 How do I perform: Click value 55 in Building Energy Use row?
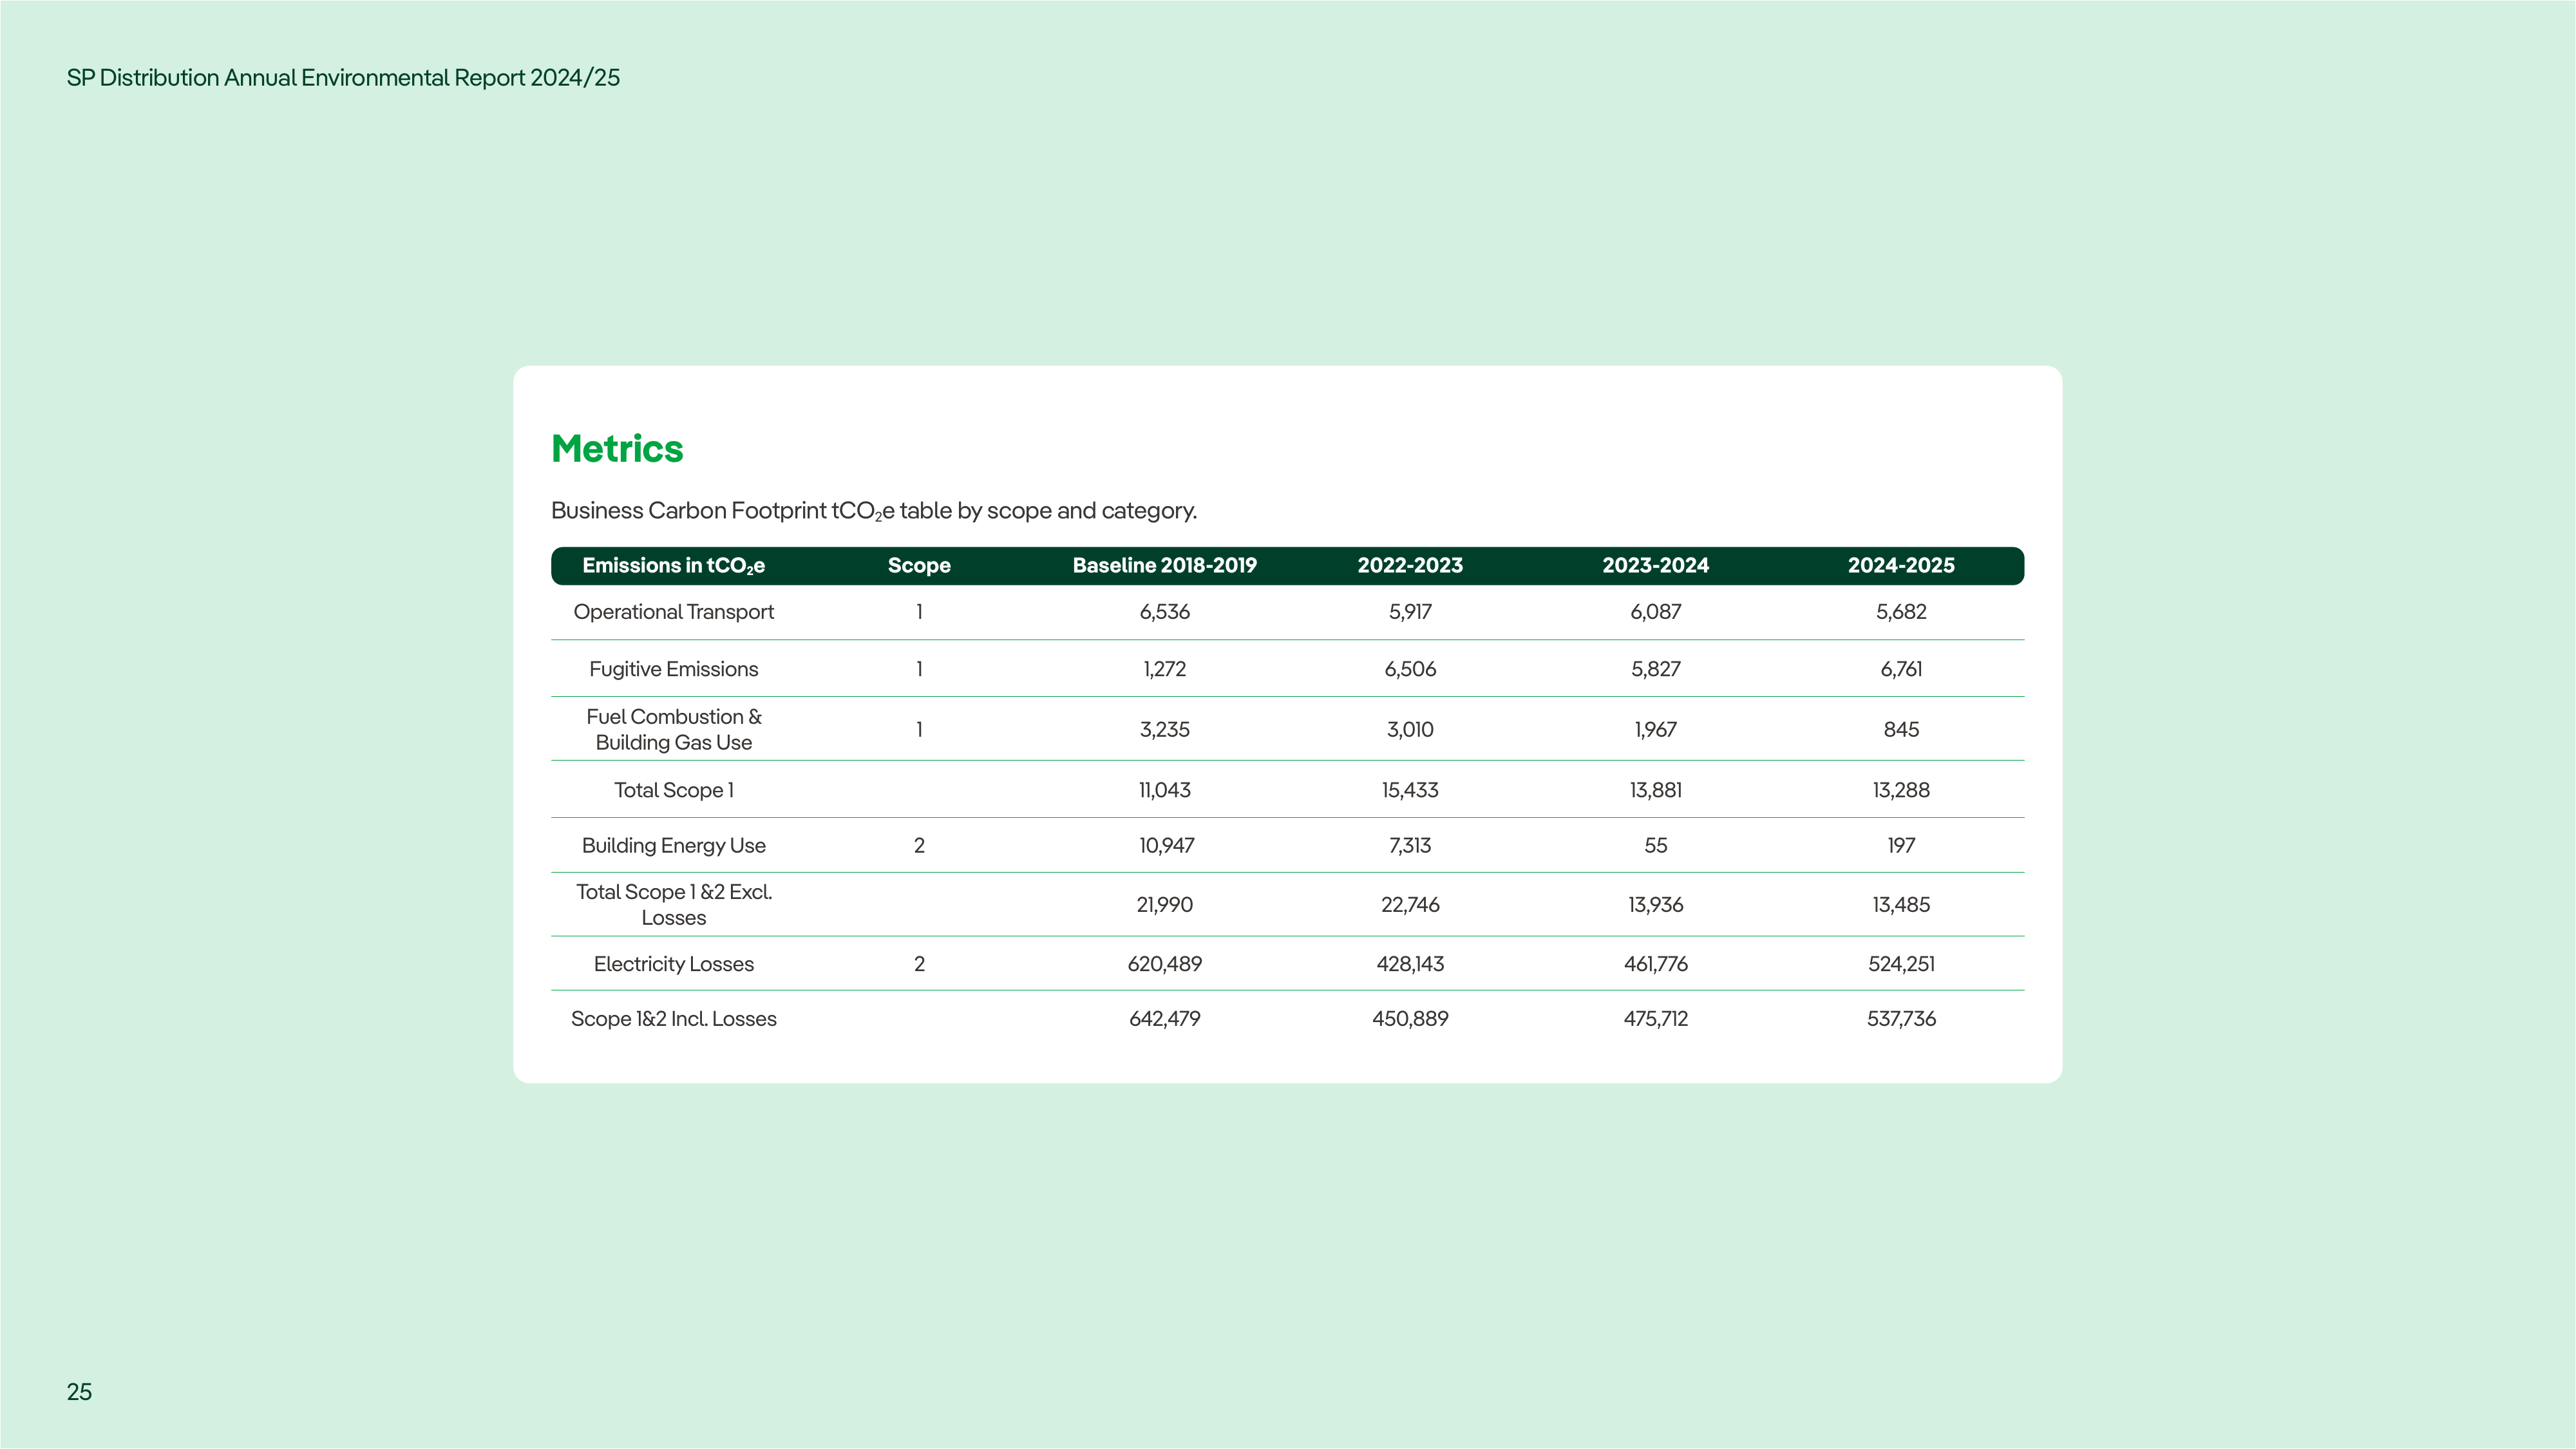(x=1656, y=846)
